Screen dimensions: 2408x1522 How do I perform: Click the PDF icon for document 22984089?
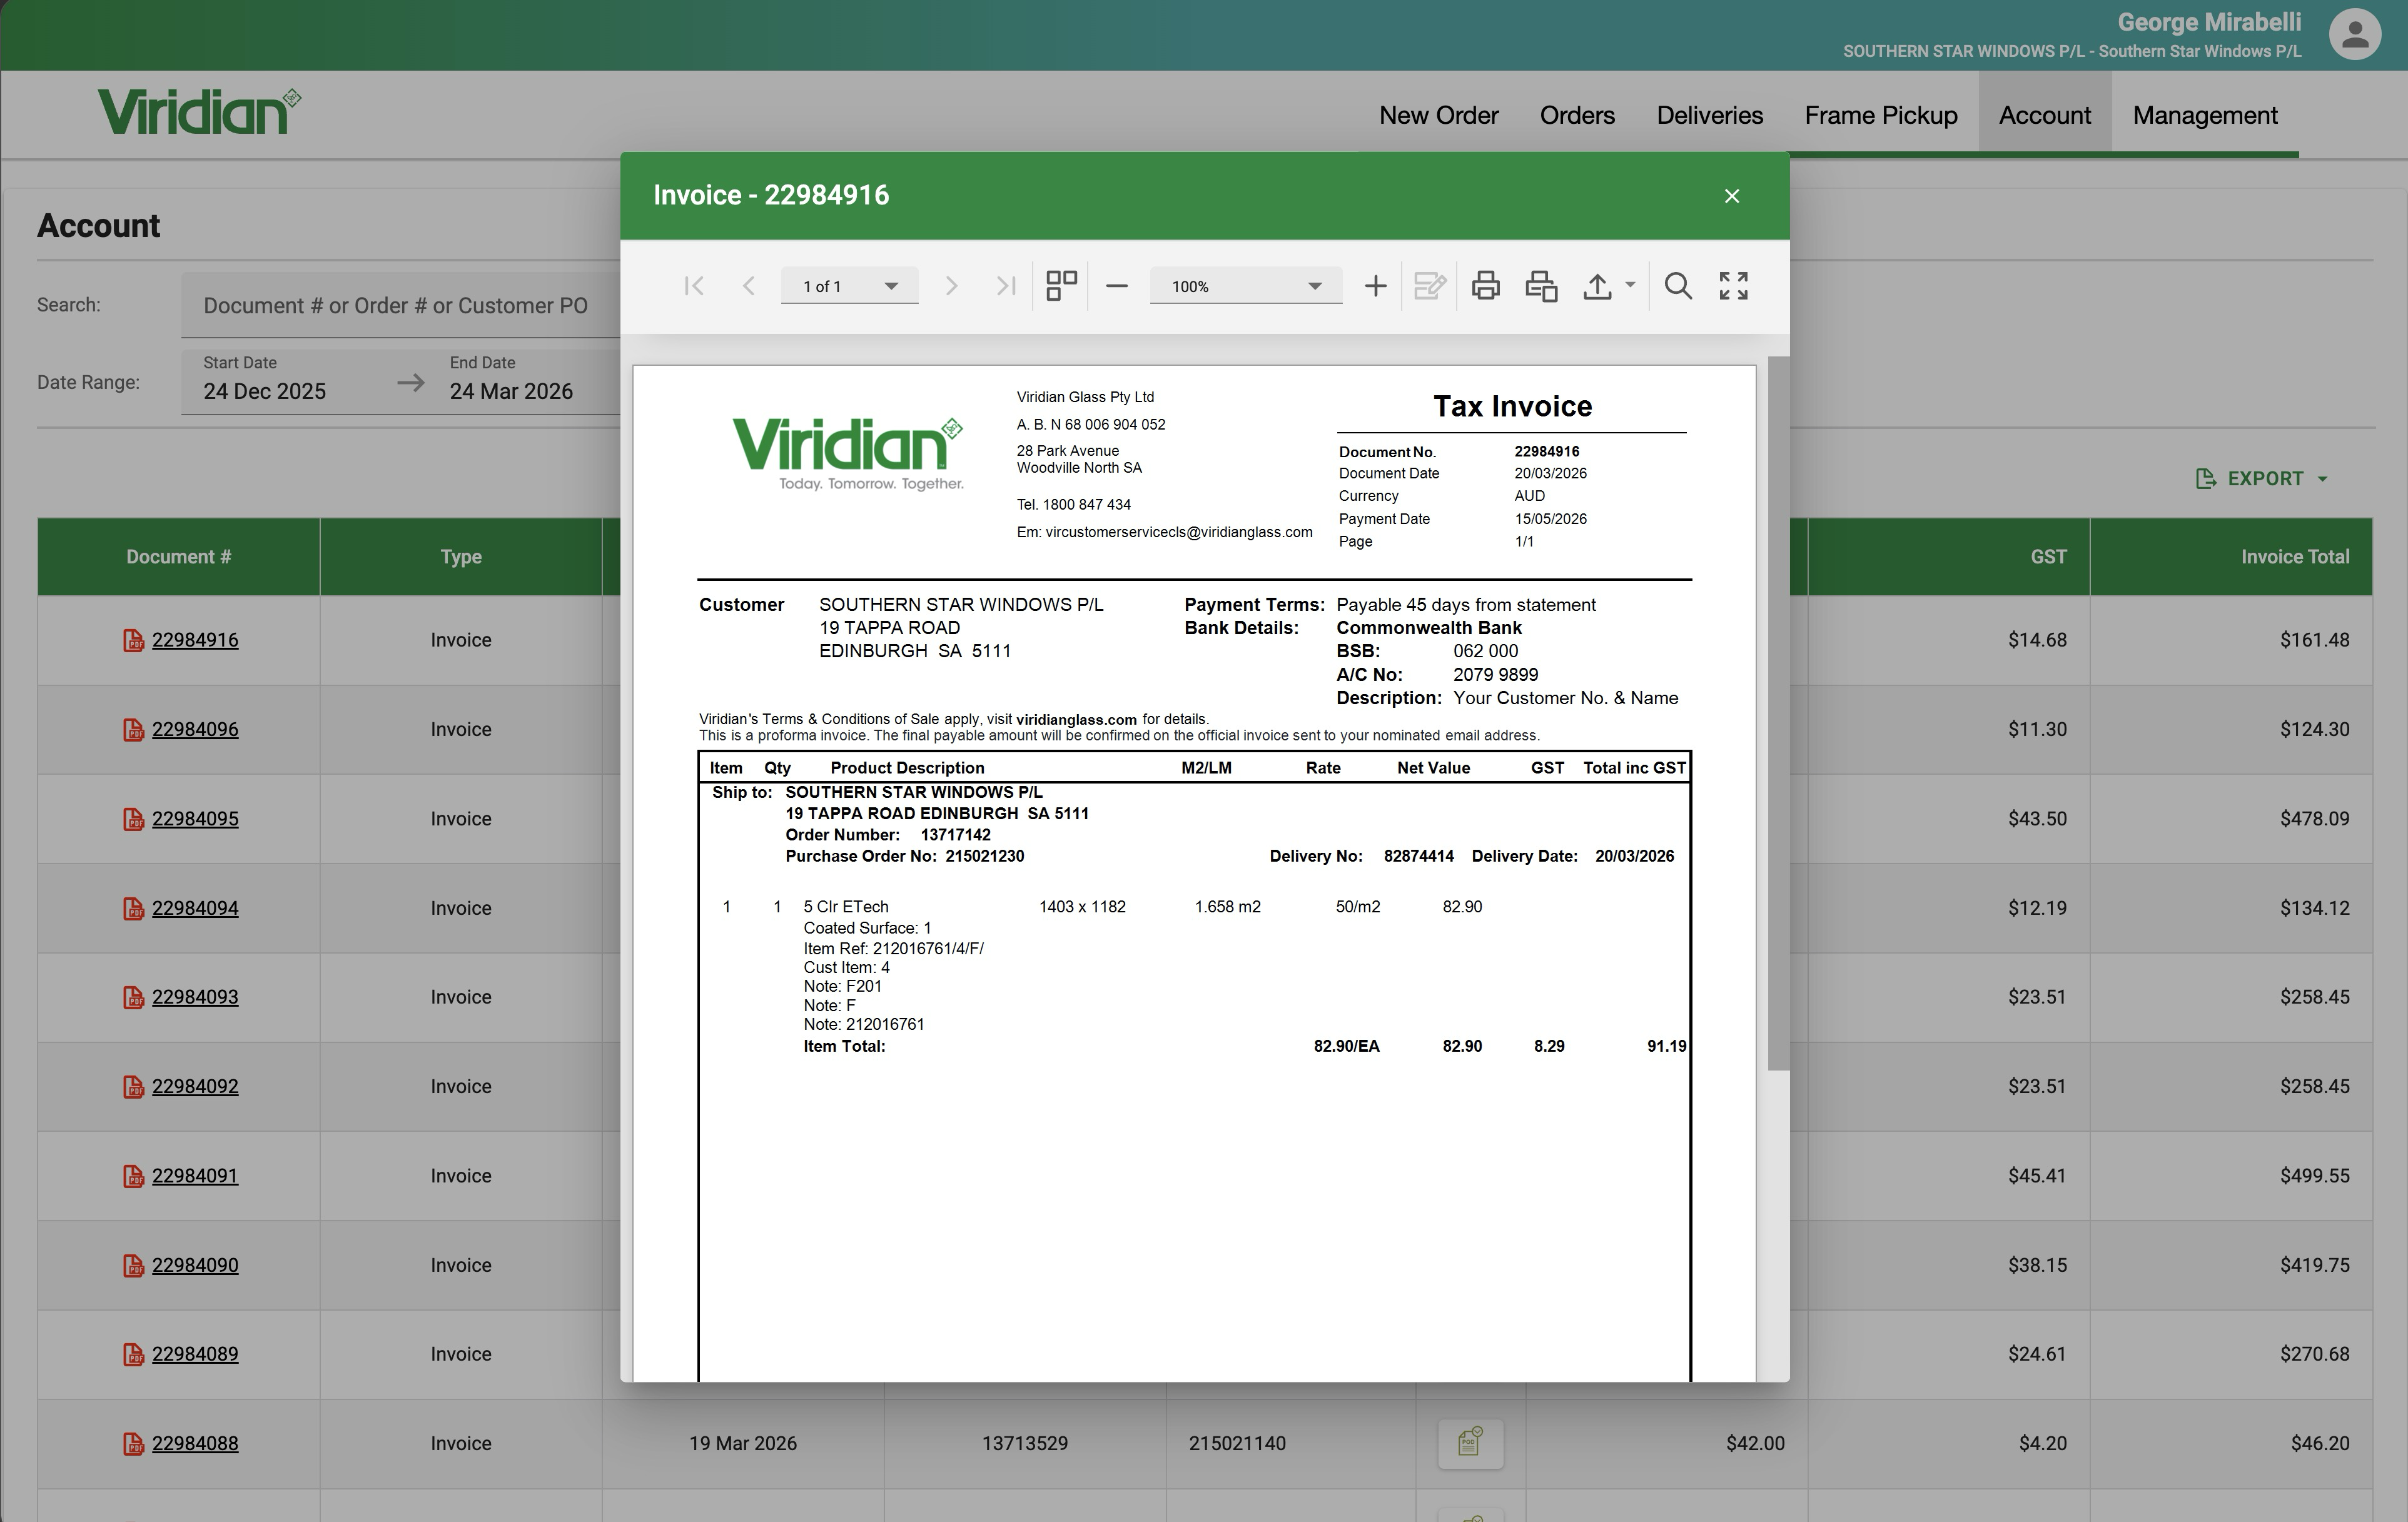pyautogui.click(x=133, y=1354)
